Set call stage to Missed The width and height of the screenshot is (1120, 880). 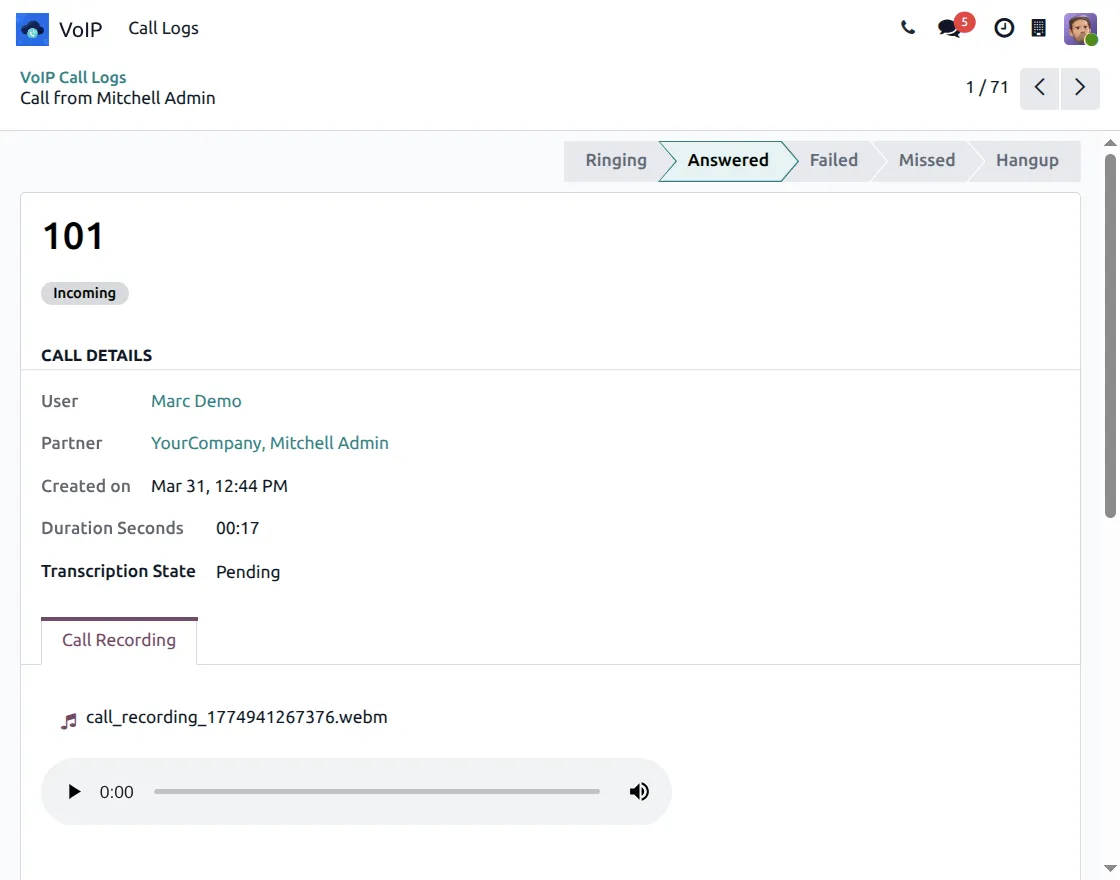tap(926, 160)
